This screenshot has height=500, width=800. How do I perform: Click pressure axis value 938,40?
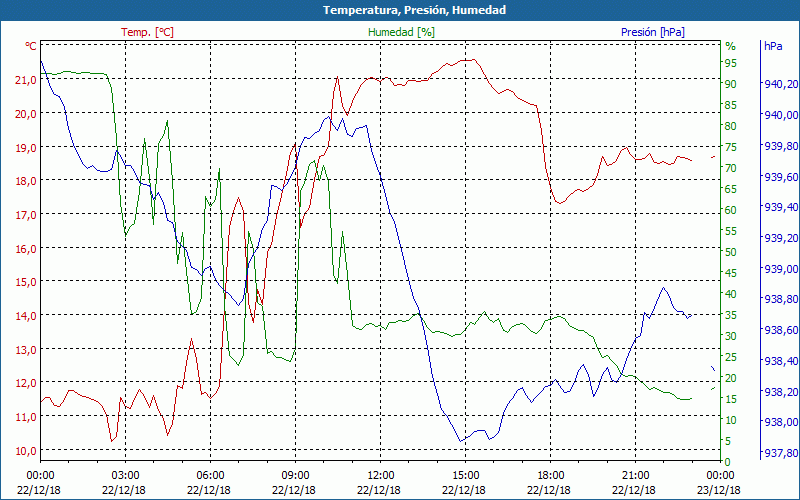(781, 361)
